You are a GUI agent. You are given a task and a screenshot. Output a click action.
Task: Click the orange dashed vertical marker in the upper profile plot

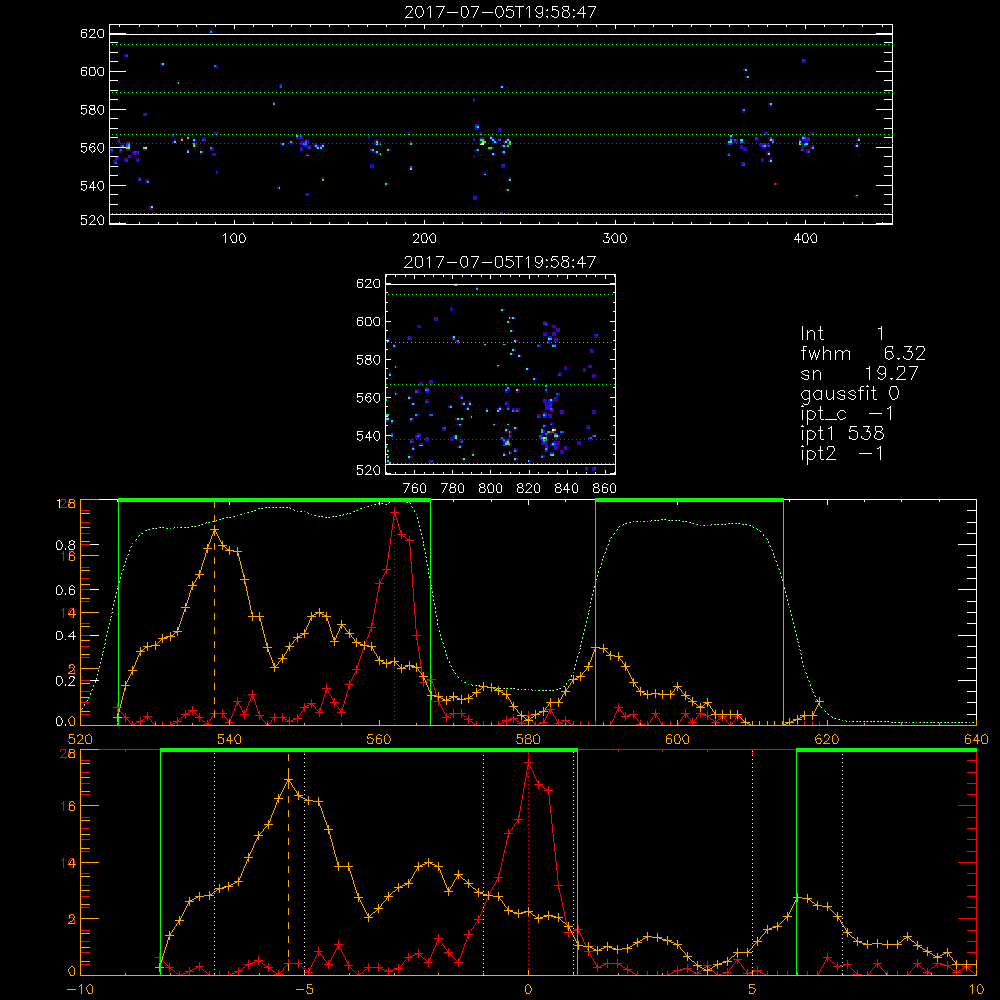[214, 612]
